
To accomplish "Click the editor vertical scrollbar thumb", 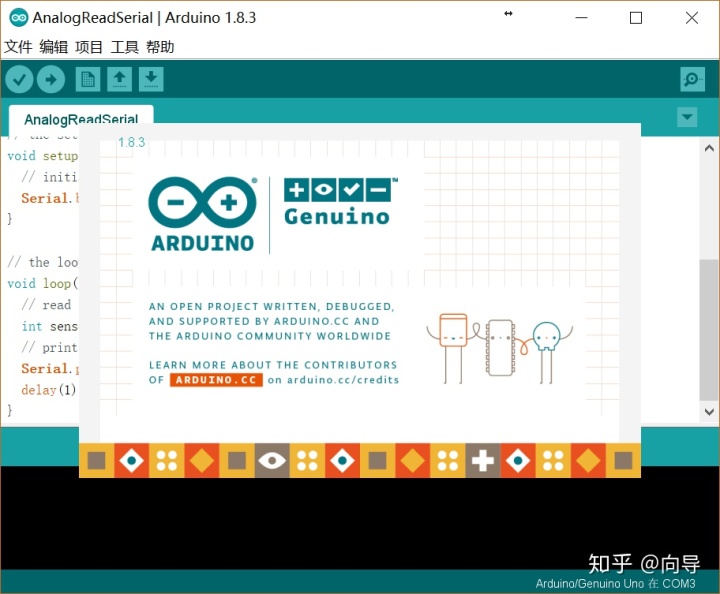I will click(x=709, y=331).
